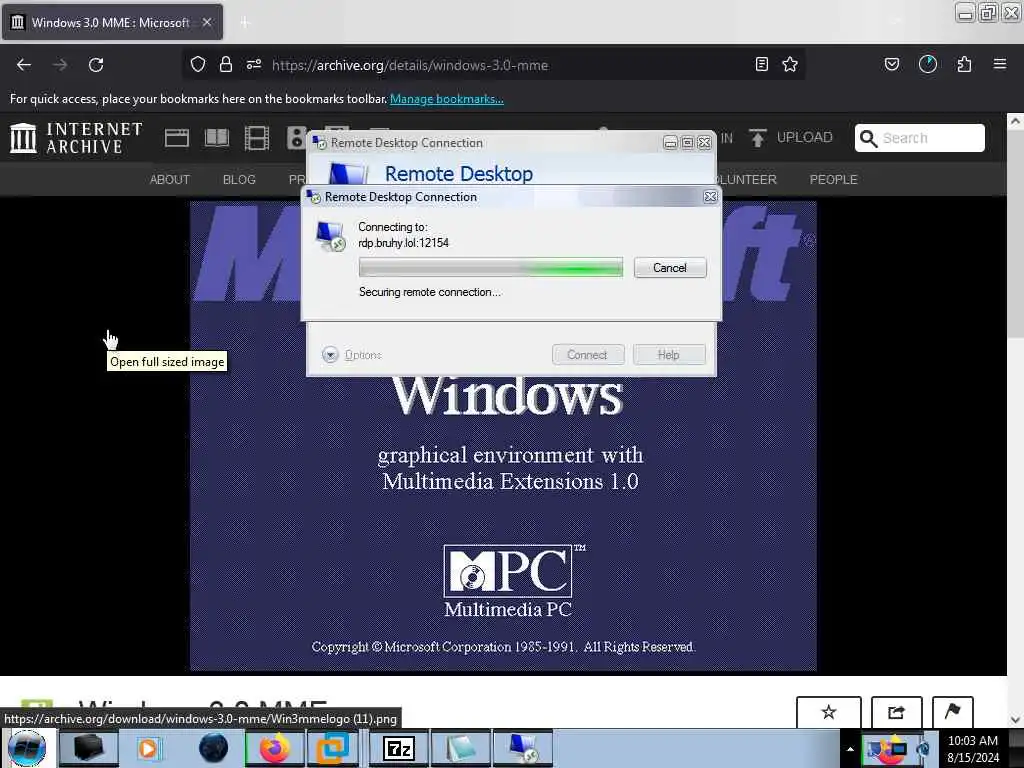
Task: Open Firefox account circle icon
Action: click(928, 65)
